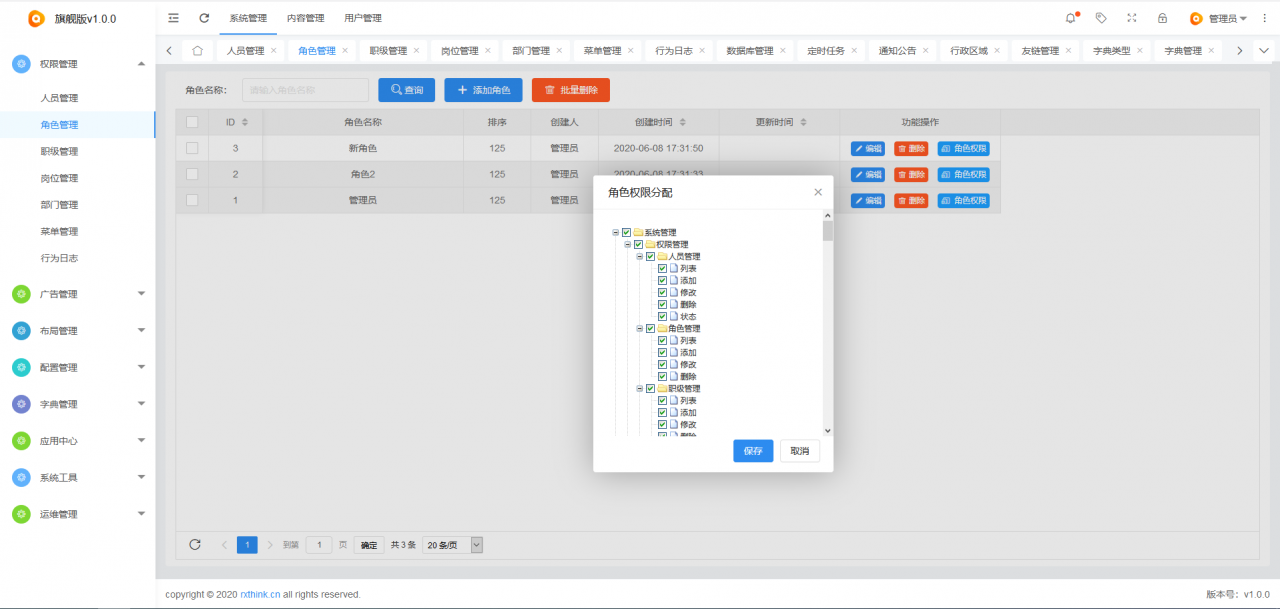Toggle fullscreen mode icon
Image resolution: width=1280 pixels, height=609 pixels.
point(1132,18)
